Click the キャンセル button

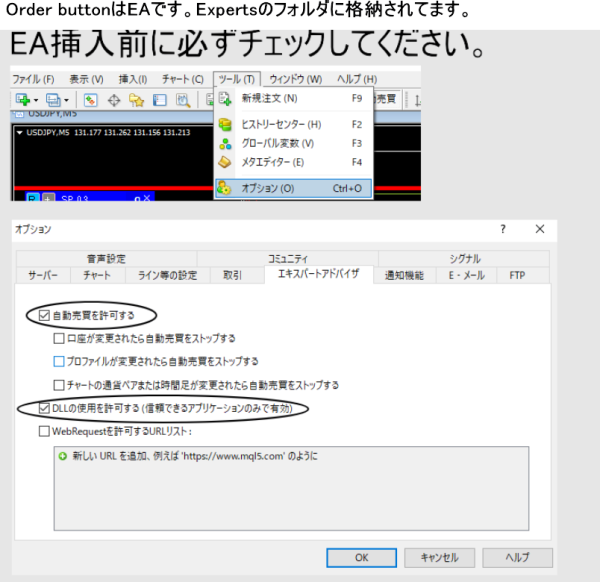[x=439, y=557]
